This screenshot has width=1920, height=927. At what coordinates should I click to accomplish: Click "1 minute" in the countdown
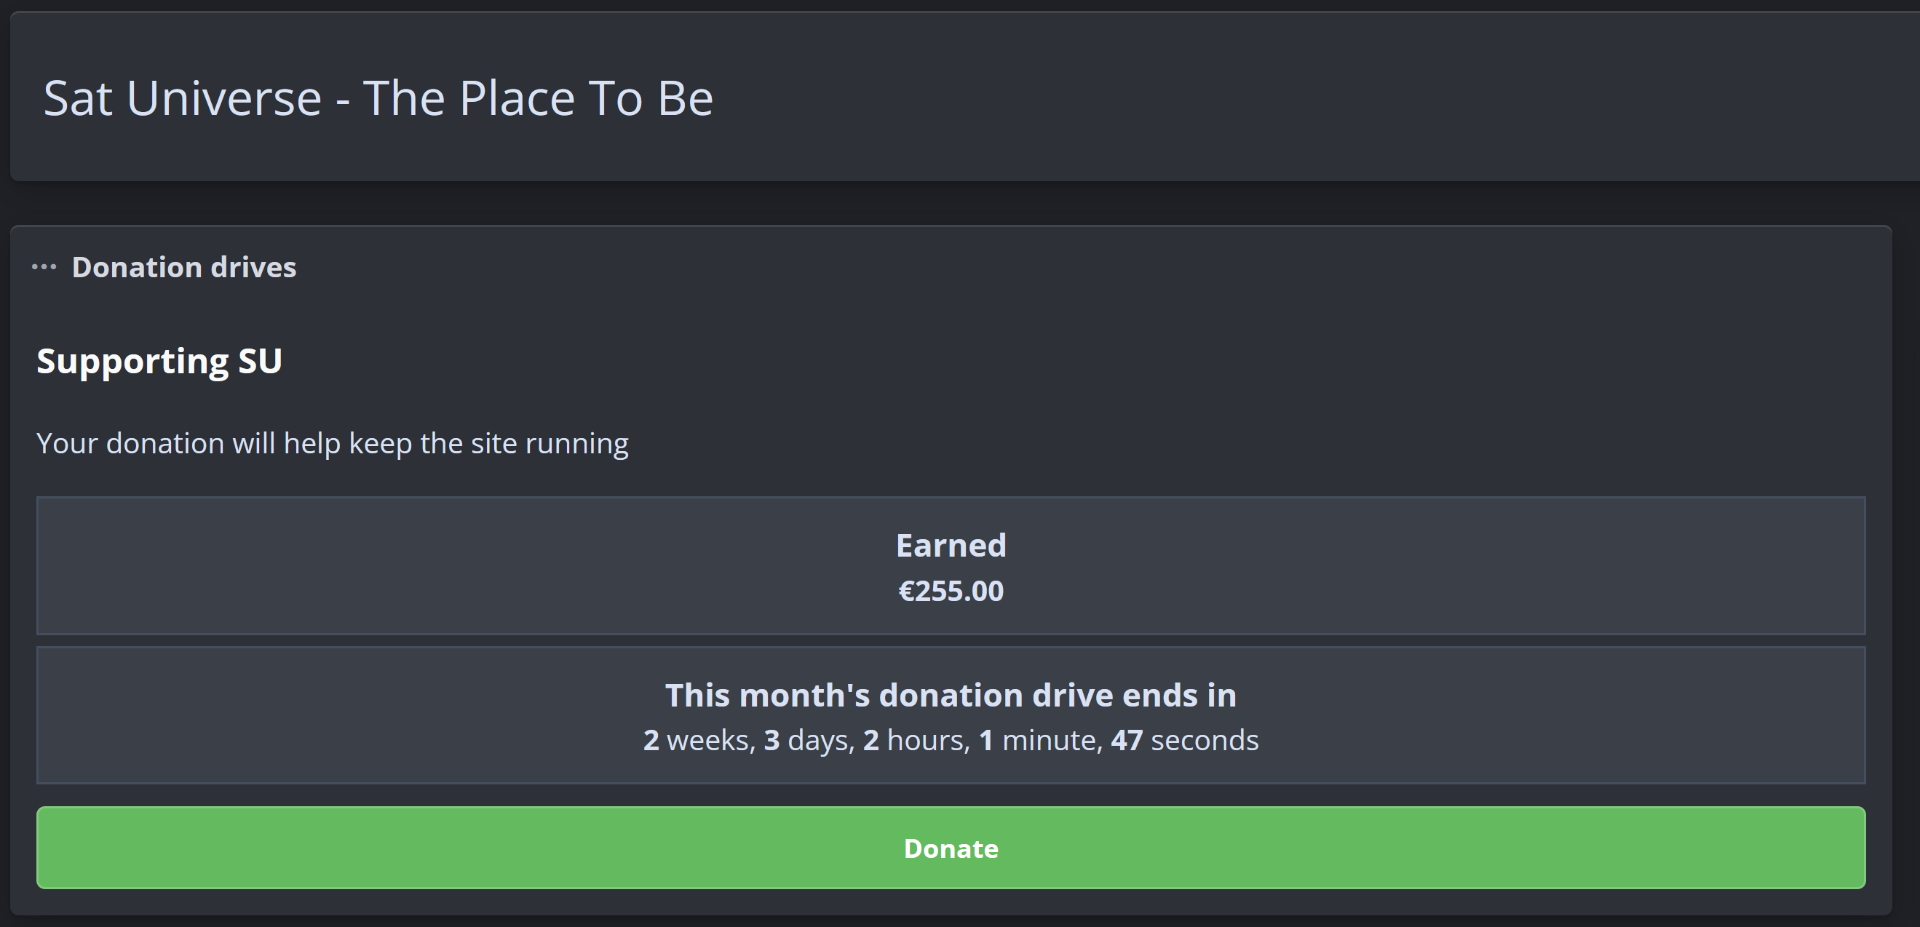1040,740
